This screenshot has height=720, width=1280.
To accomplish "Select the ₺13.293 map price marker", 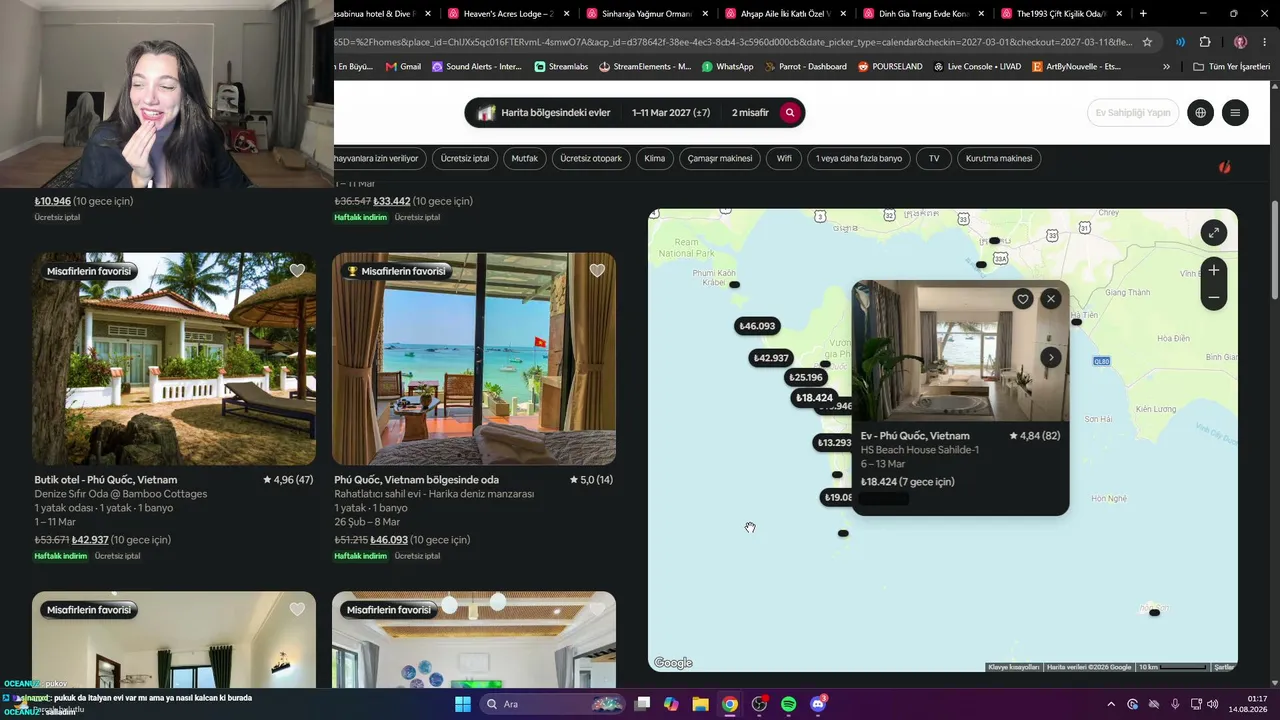I will pyautogui.click(x=833, y=443).
